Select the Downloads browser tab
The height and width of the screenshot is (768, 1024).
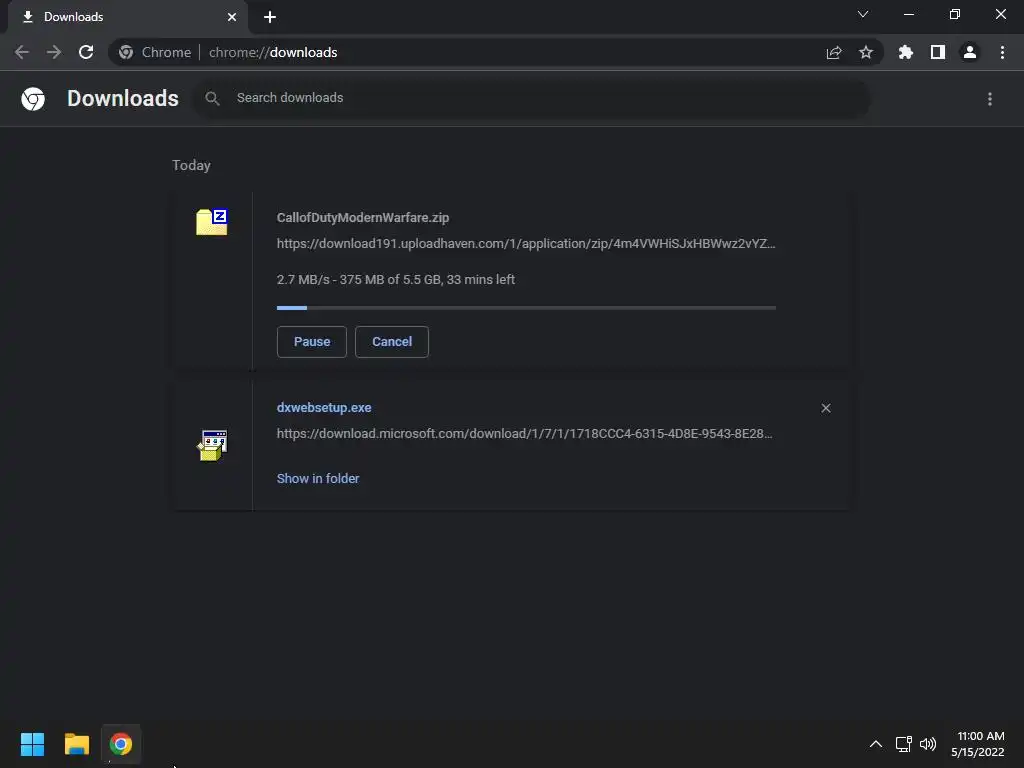tap(127, 17)
